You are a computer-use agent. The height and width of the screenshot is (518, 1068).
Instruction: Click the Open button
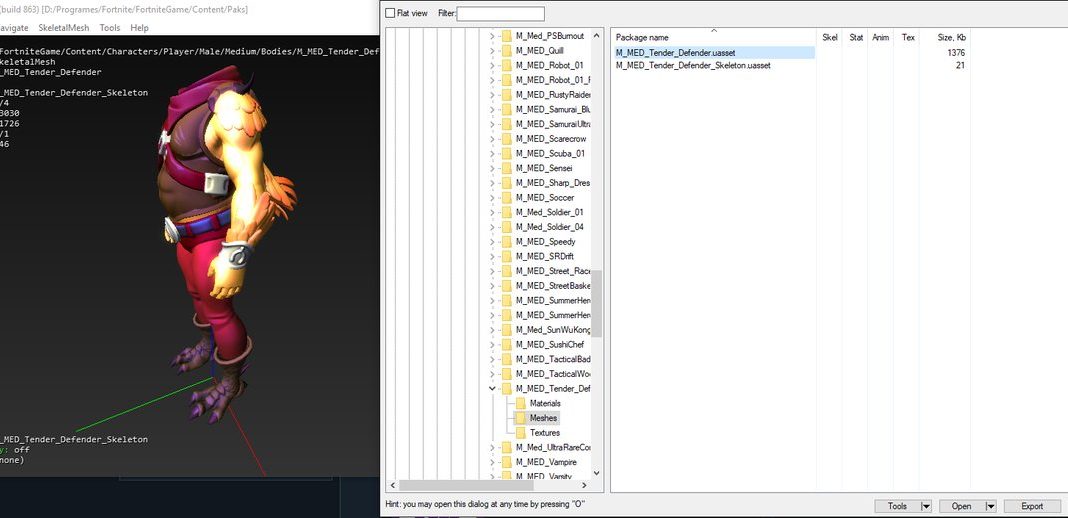pos(962,506)
